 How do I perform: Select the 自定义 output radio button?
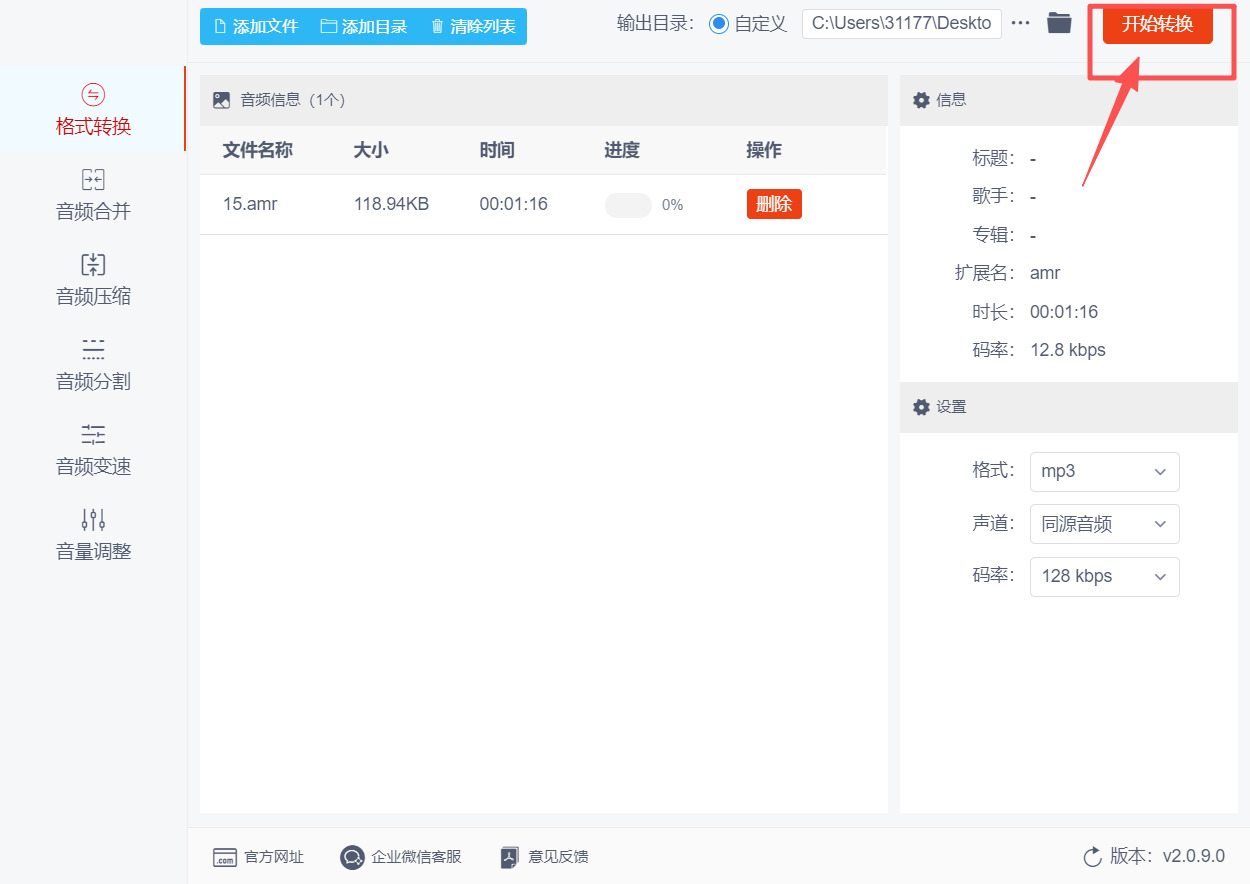(x=719, y=24)
